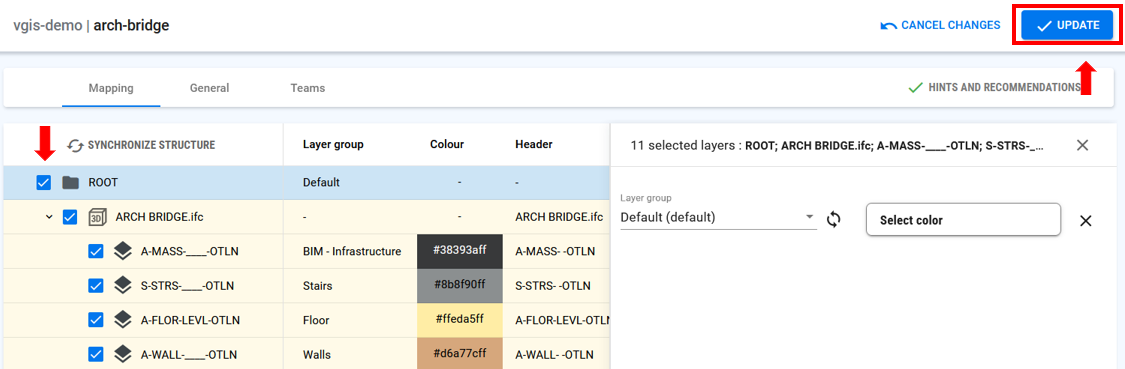Image resolution: width=1125 pixels, height=369 pixels.
Task: Click the Default layer group cell for ROOT
Action: (x=321, y=182)
